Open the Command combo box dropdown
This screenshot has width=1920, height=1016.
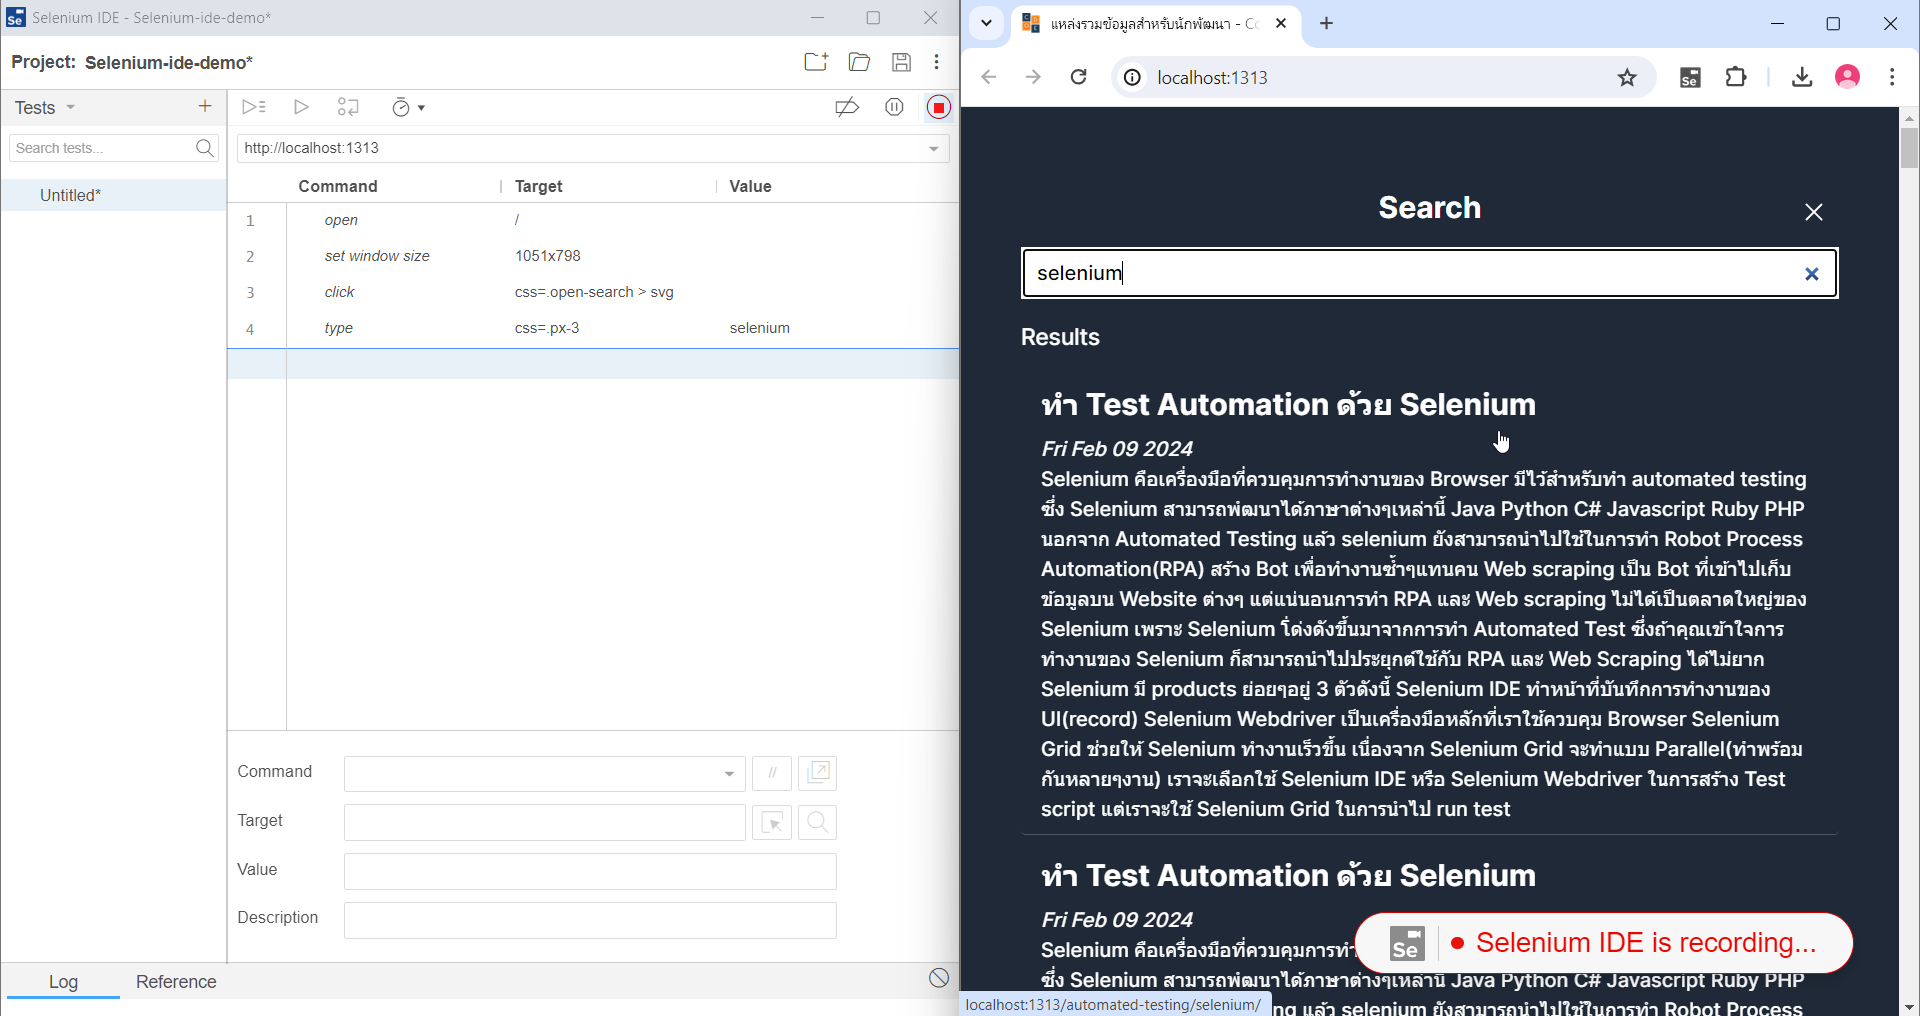coord(729,773)
